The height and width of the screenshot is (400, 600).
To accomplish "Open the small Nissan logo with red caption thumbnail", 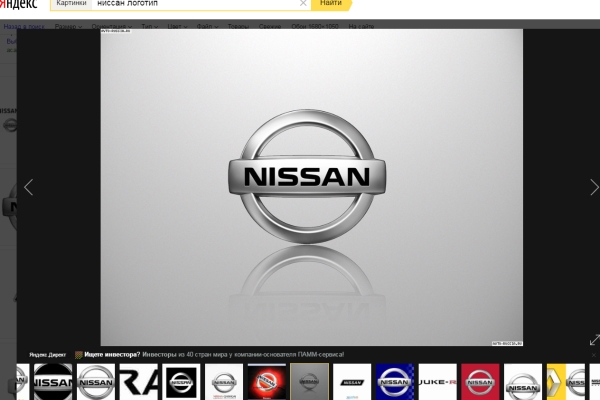I will point(224,382).
